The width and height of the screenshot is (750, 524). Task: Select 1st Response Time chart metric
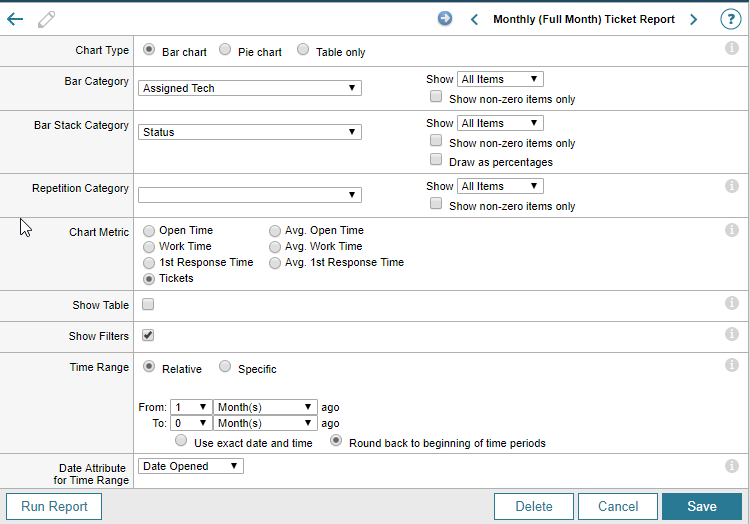pyautogui.click(x=149, y=263)
